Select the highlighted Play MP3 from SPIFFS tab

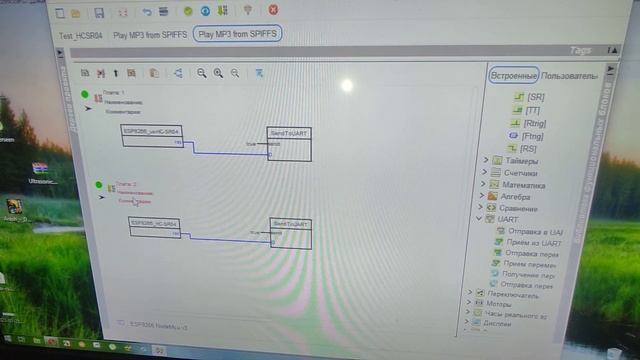pyautogui.click(x=238, y=34)
